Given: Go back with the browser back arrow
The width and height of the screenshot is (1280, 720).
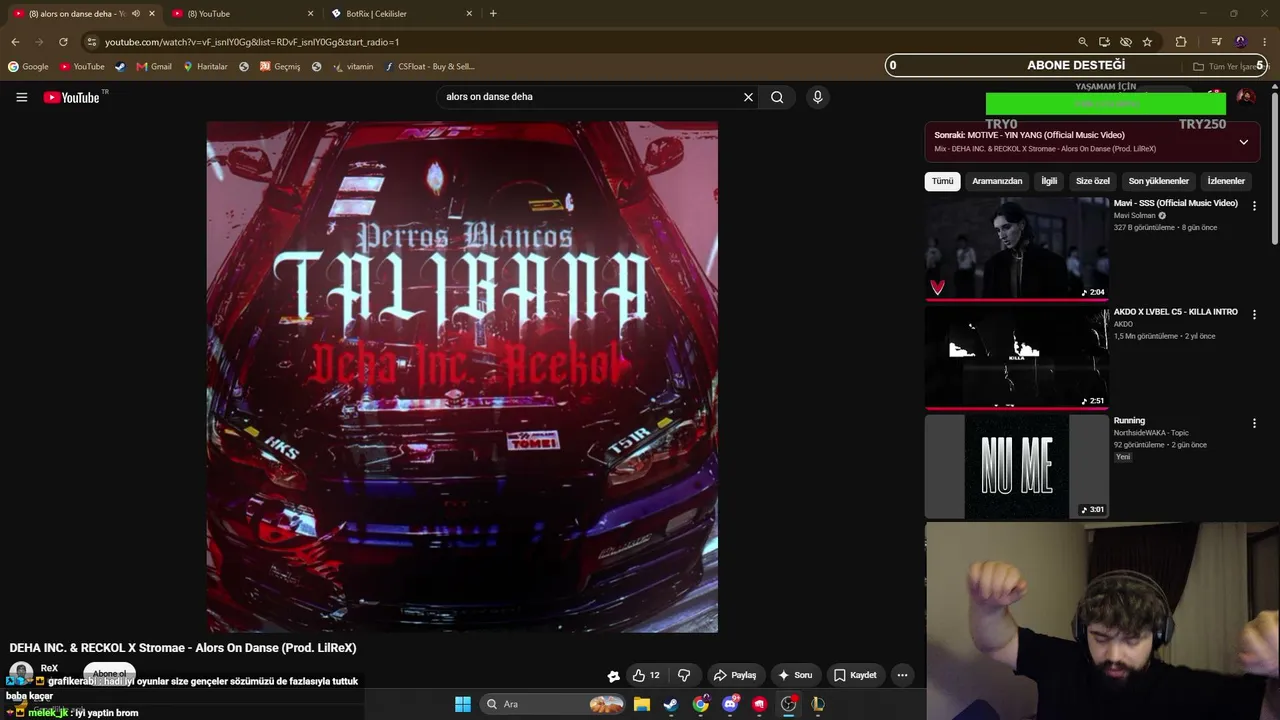Looking at the screenshot, I should pos(15,42).
